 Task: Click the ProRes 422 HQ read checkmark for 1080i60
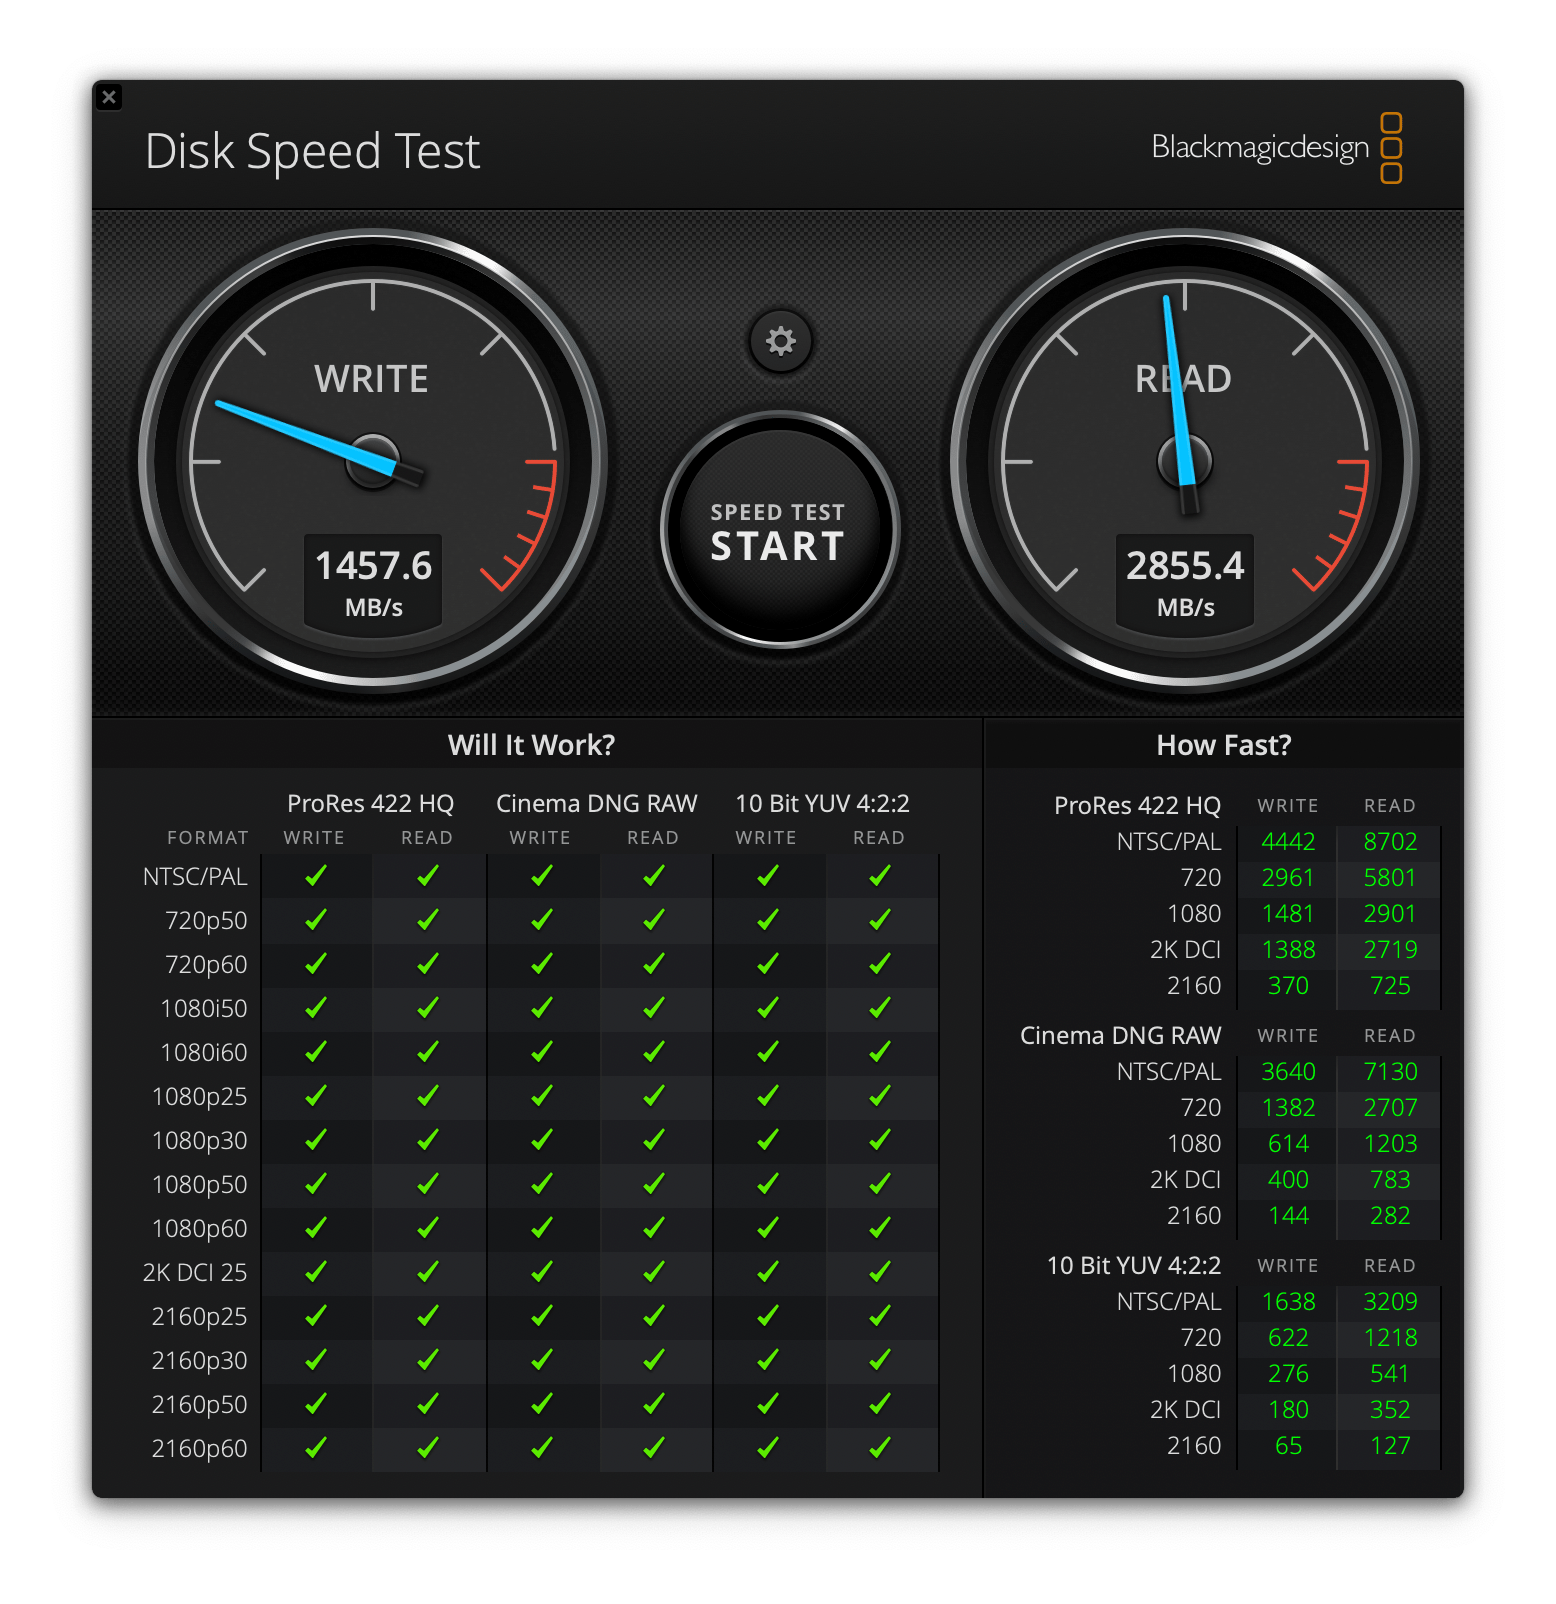[x=428, y=1052]
